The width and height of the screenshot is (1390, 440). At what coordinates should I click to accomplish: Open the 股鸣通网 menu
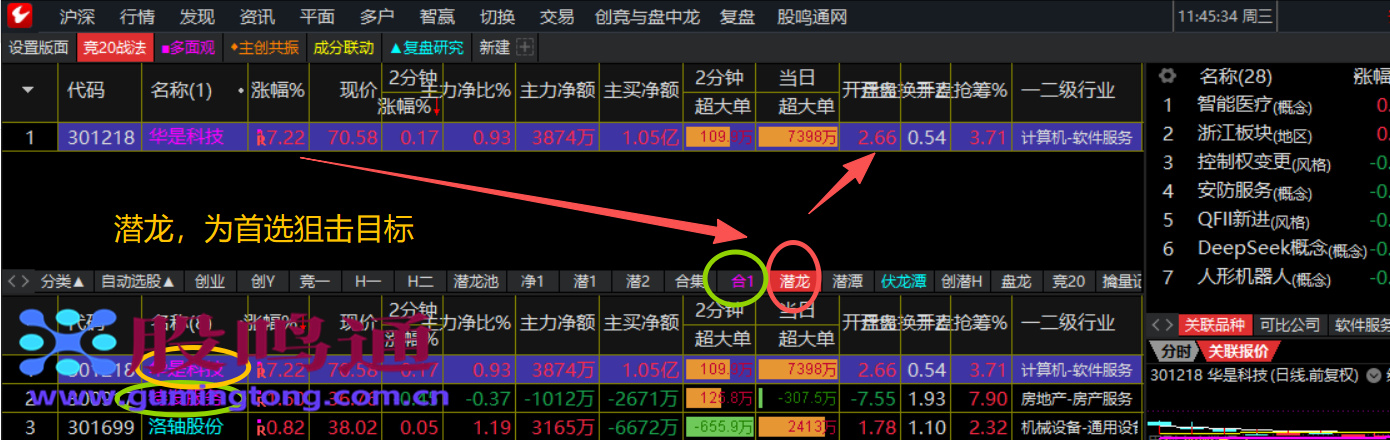point(812,16)
